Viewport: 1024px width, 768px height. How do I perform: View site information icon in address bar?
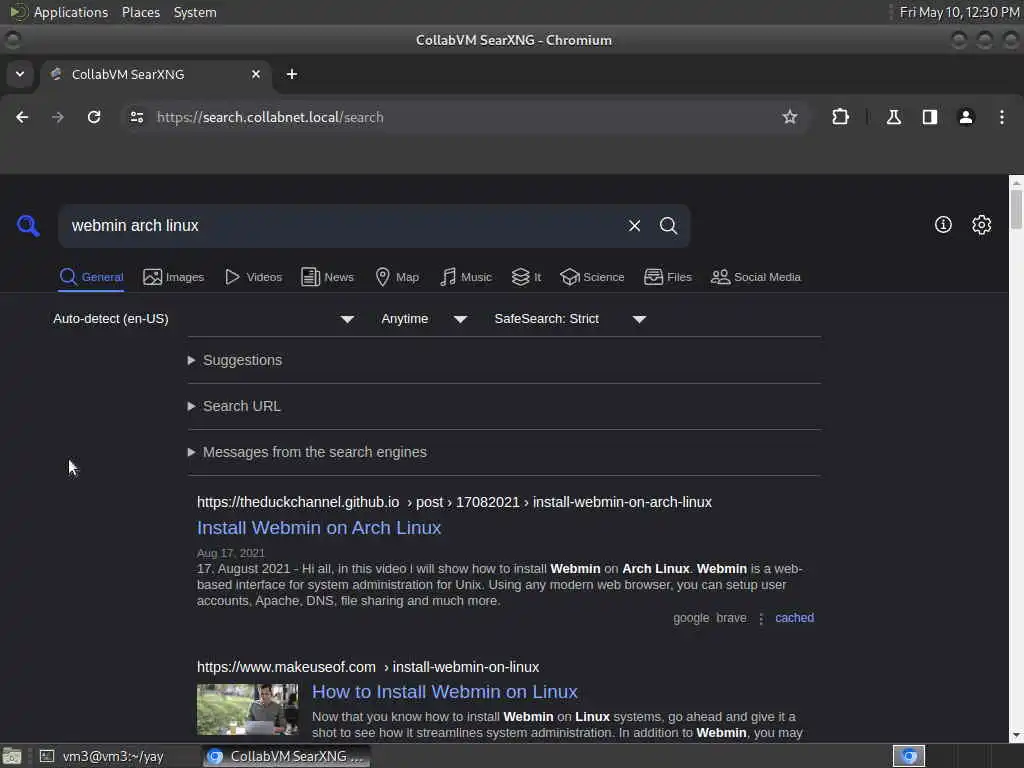point(136,117)
